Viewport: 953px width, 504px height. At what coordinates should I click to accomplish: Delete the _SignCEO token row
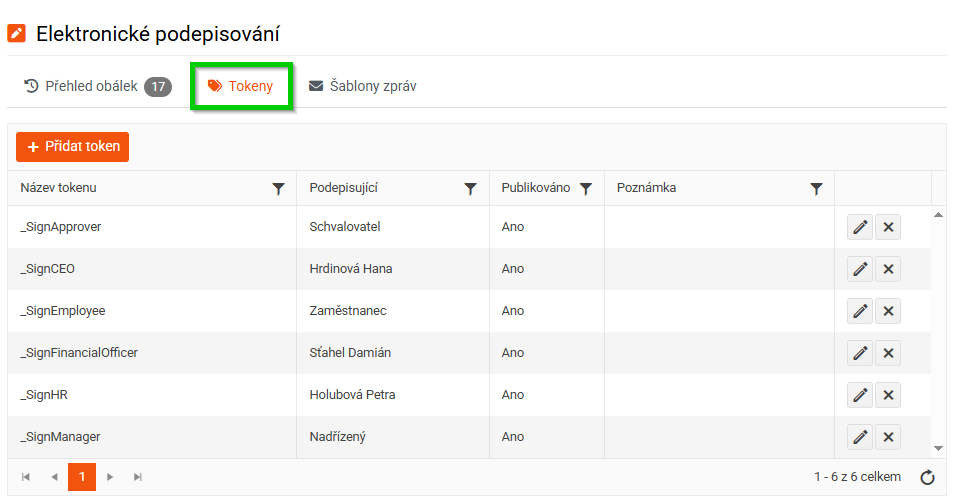(x=888, y=269)
